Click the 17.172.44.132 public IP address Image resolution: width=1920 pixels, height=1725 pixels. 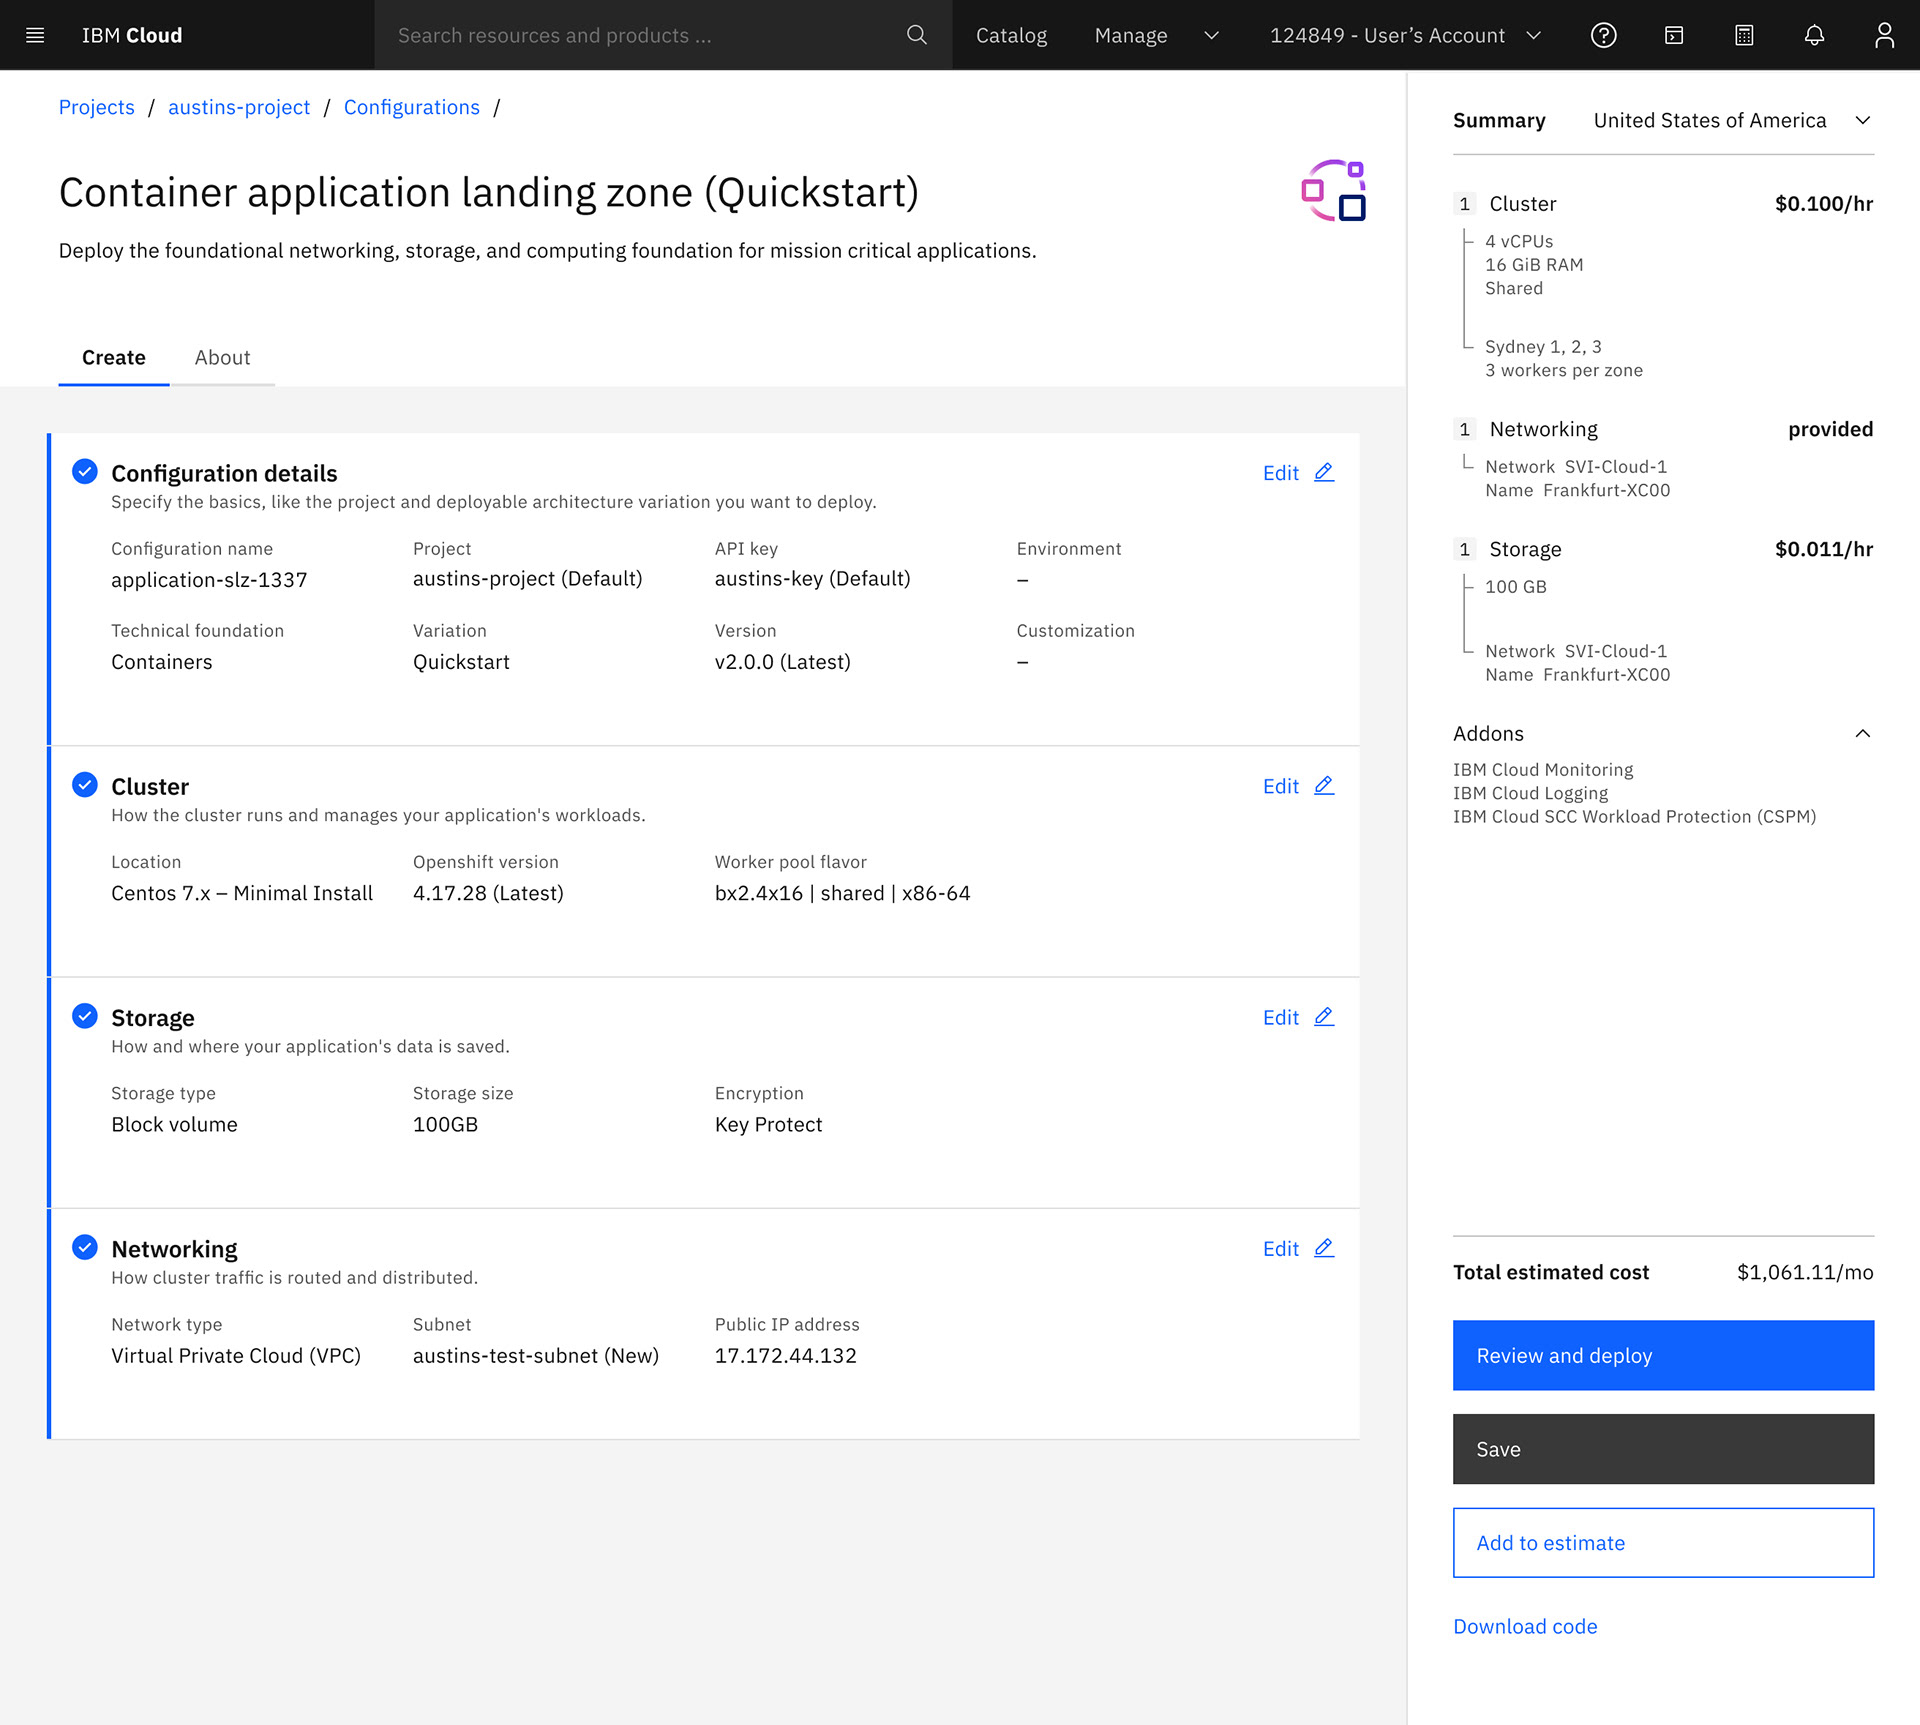(785, 1355)
